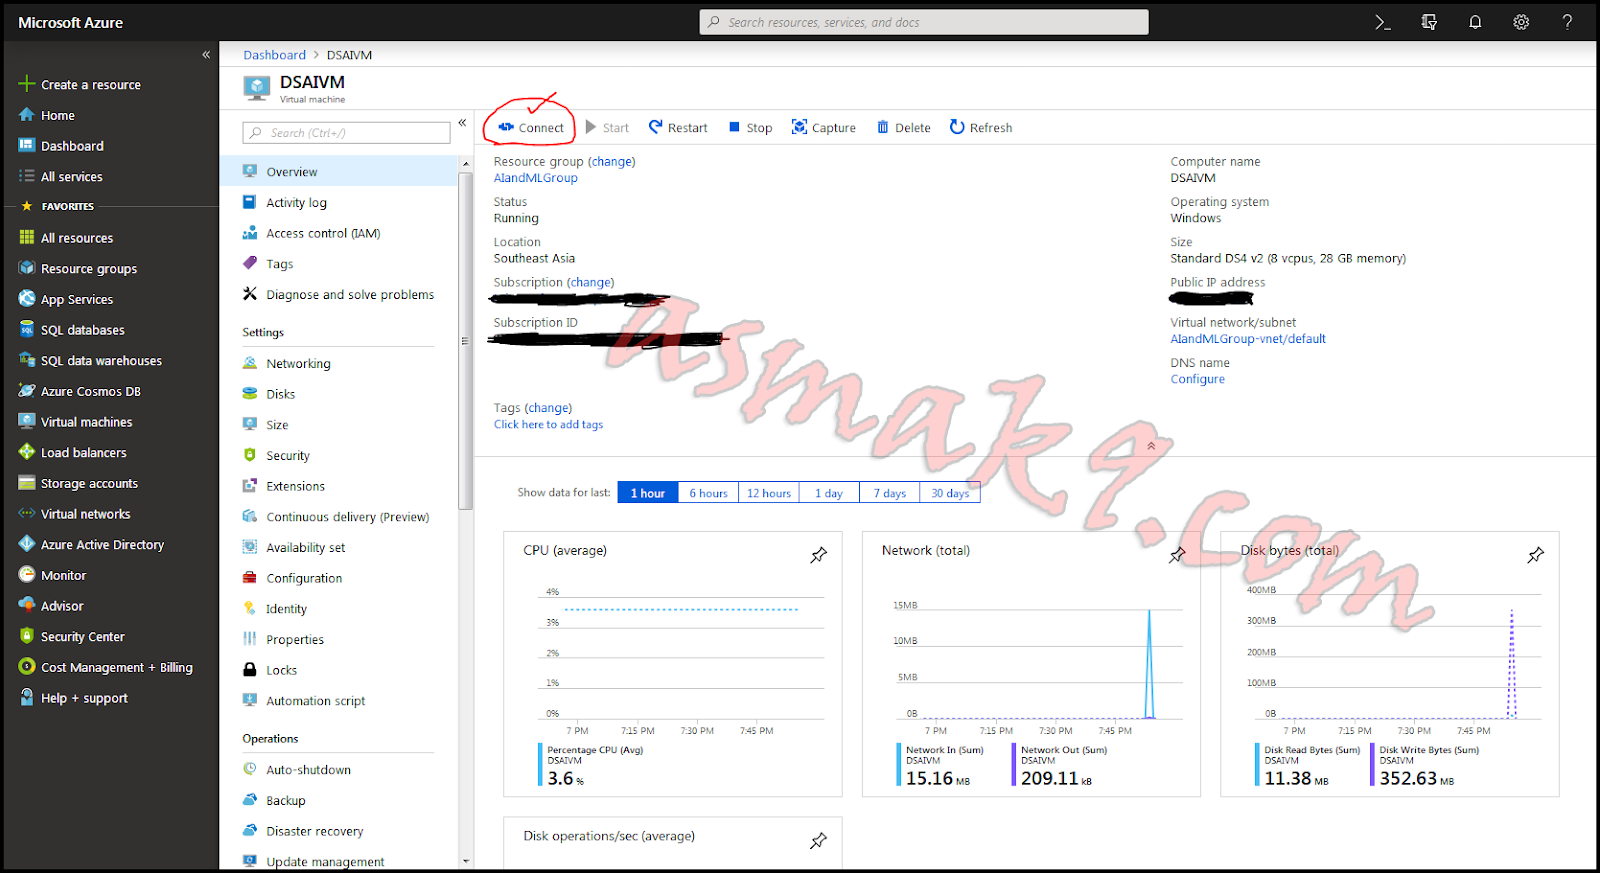Click Delete VM button
Image resolution: width=1600 pixels, height=873 pixels.
click(904, 128)
